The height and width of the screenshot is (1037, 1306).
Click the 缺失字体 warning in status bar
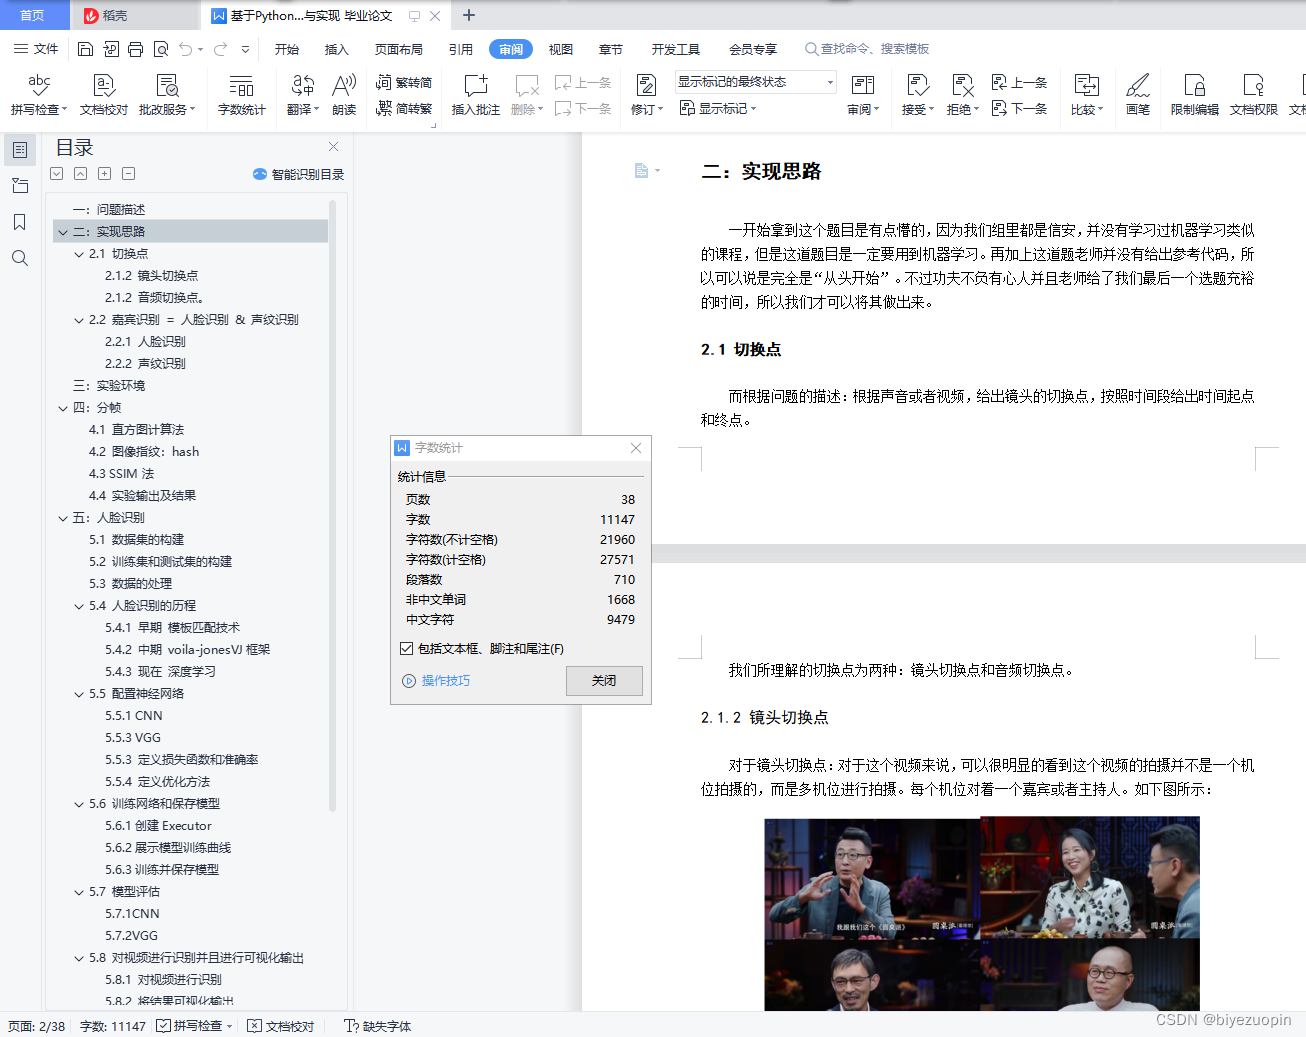click(377, 1025)
